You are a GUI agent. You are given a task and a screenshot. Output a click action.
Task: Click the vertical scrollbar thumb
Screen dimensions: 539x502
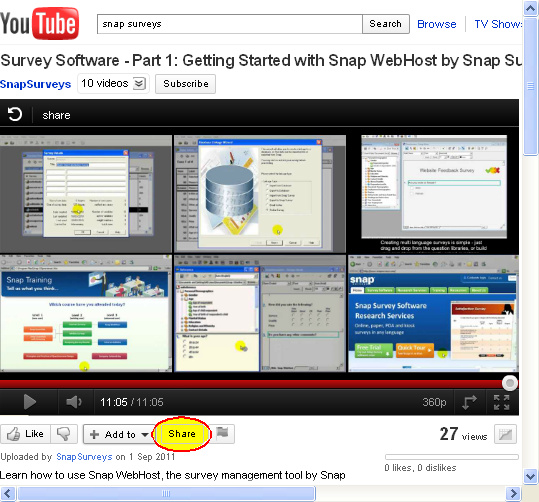(531, 86)
